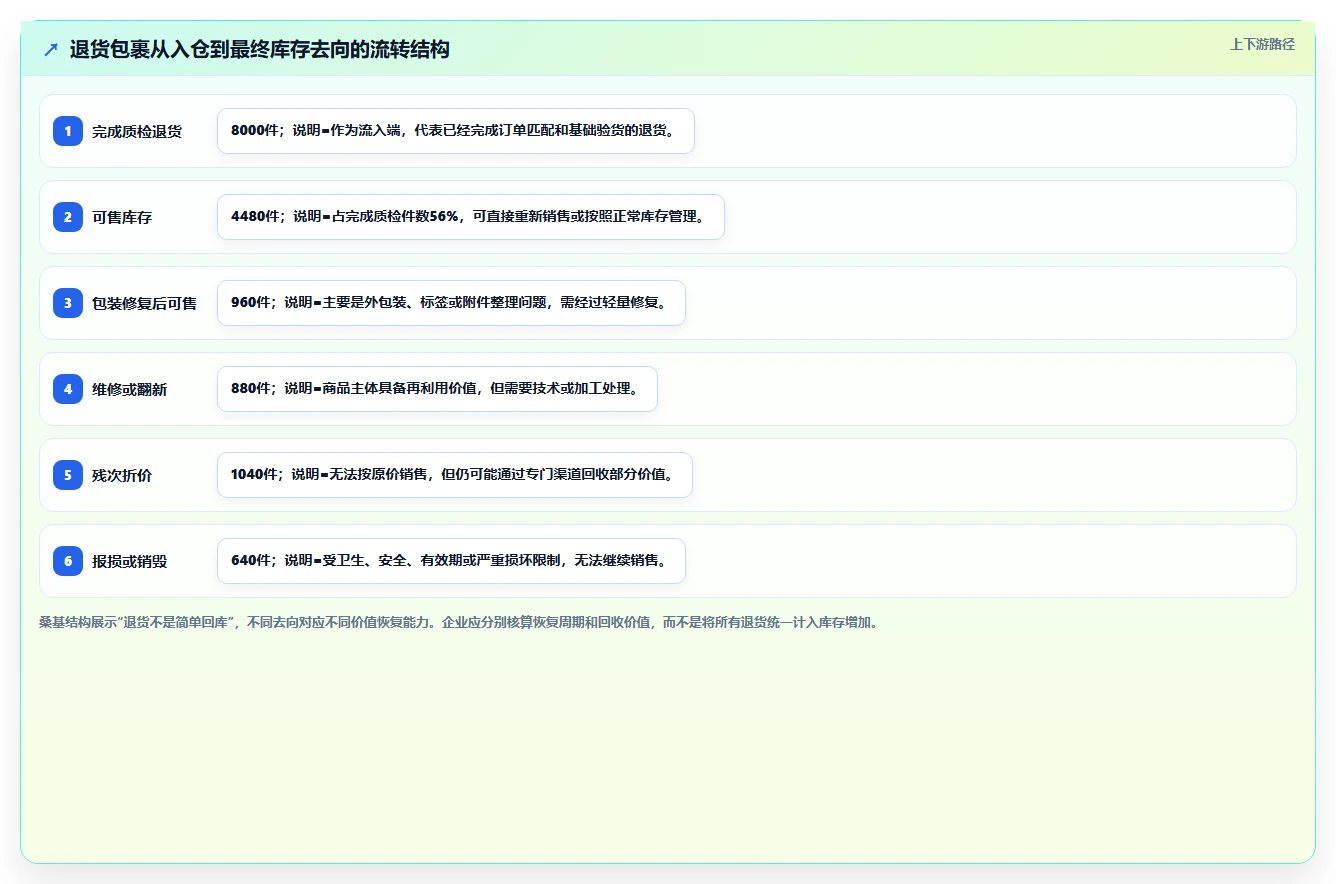Screen dimensions: 1336x884
Task: Click the 960件 description box
Action: (451, 303)
